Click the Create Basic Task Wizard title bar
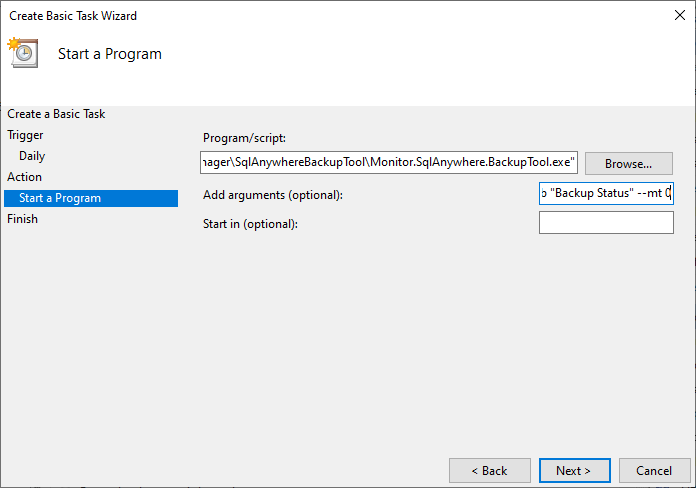This screenshot has width=696, height=488. pyautogui.click(x=300, y=16)
